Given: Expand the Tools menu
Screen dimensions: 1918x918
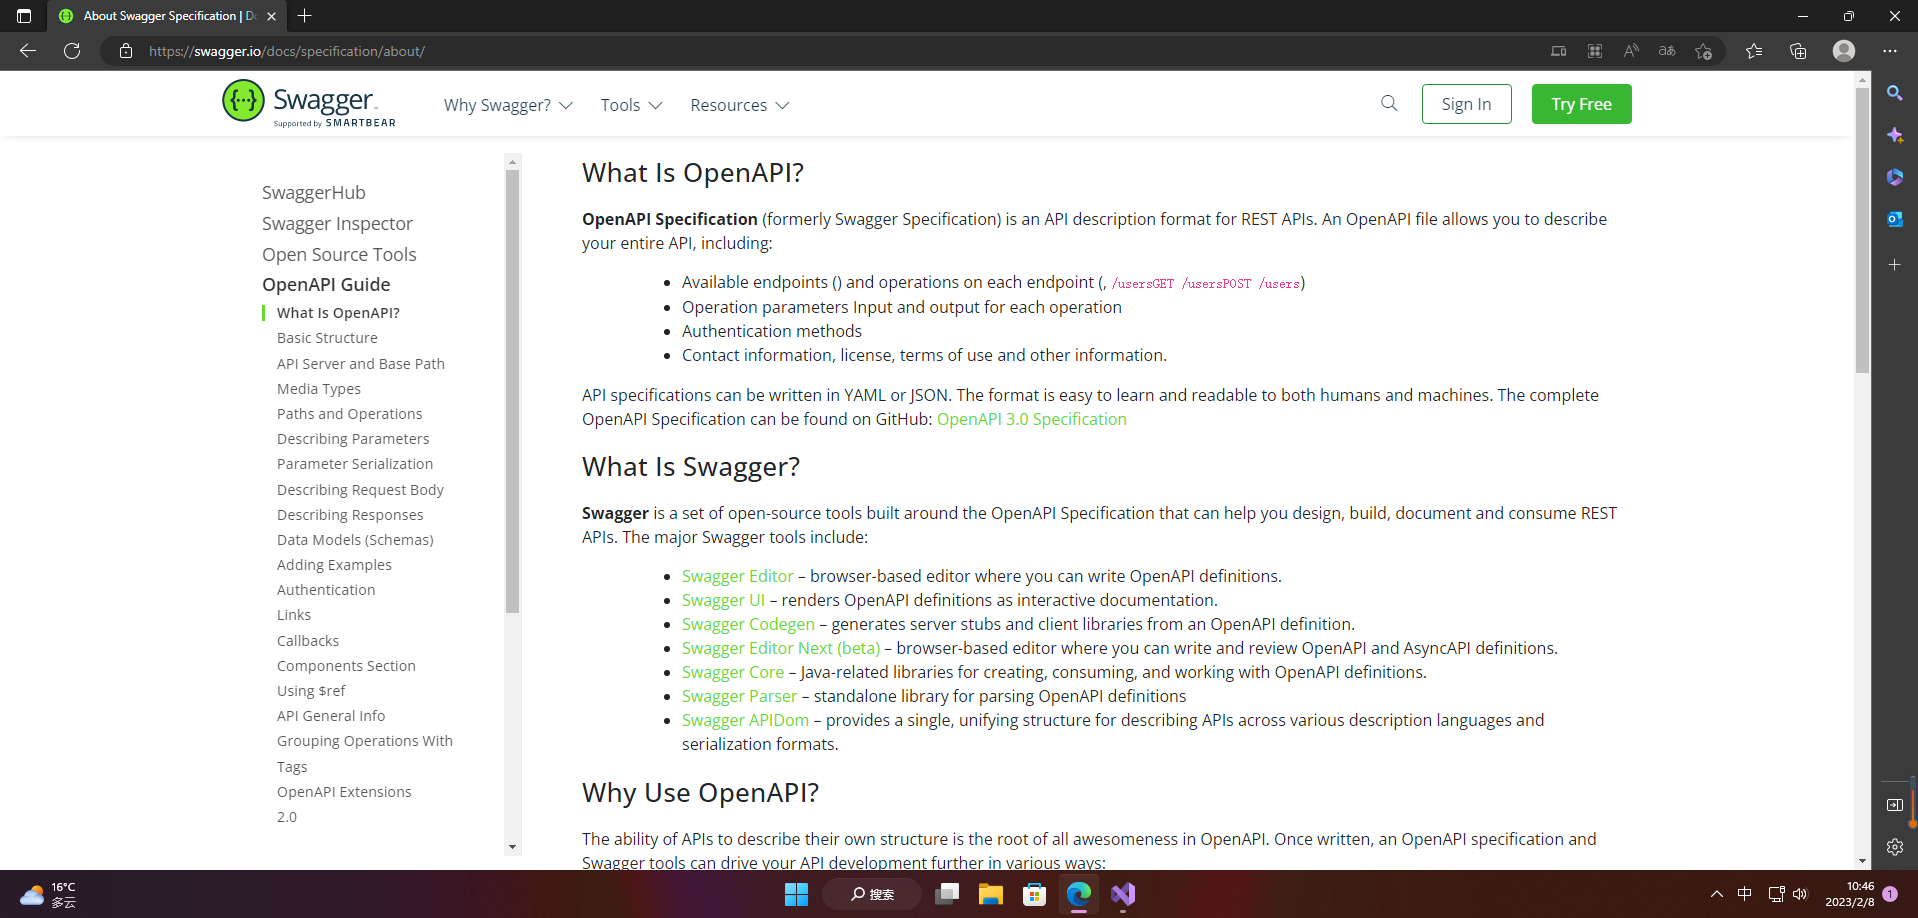Looking at the screenshot, I should click(631, 105).
